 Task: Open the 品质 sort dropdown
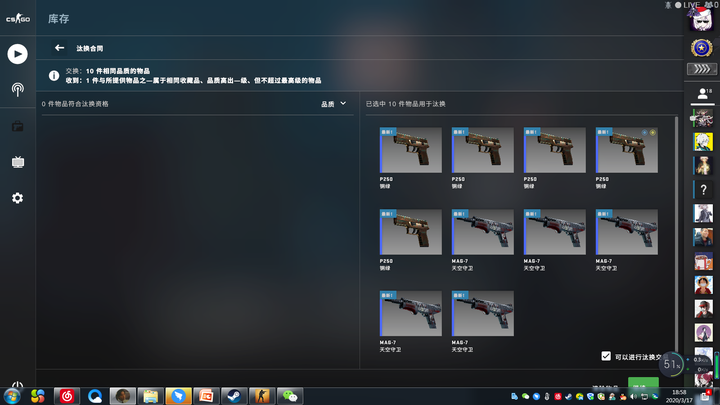click(x=334, y=104)
